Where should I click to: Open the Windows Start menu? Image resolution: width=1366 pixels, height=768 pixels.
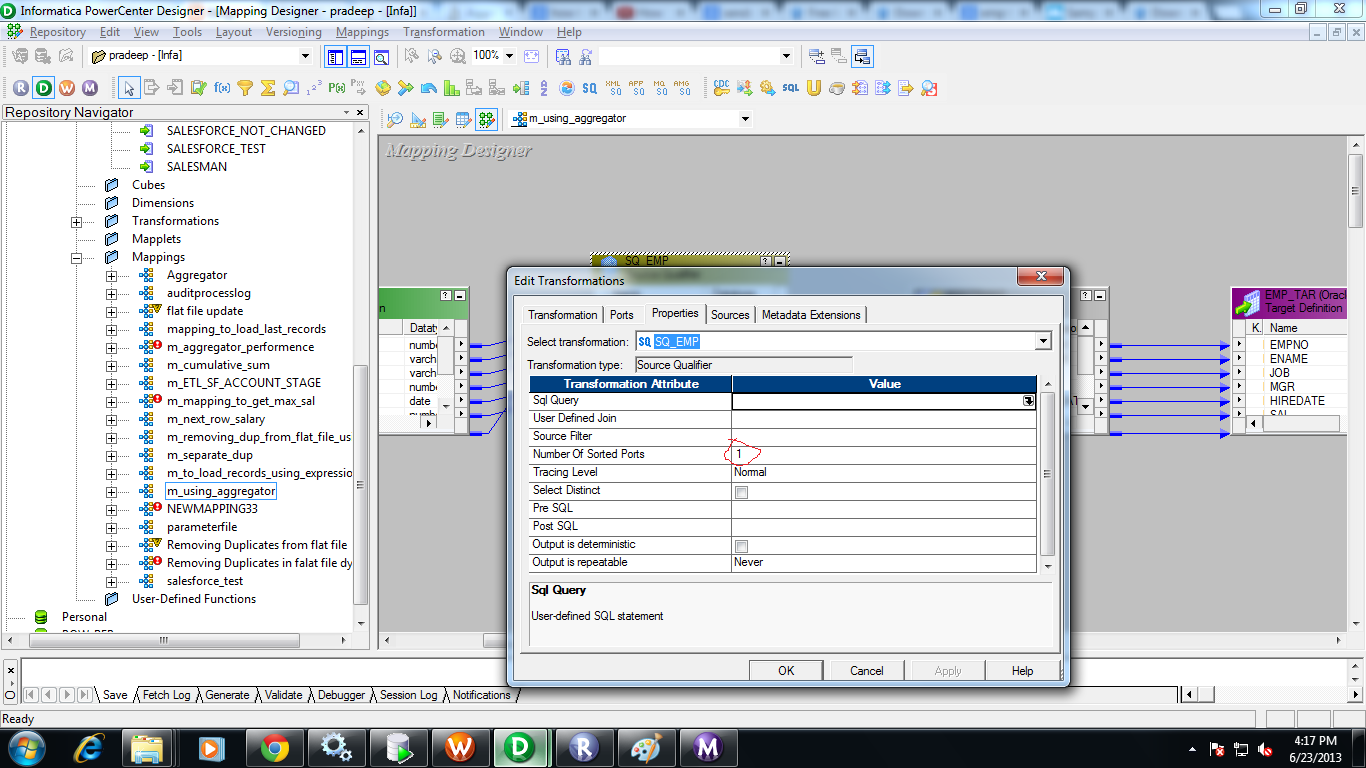(x=27, y=747)
